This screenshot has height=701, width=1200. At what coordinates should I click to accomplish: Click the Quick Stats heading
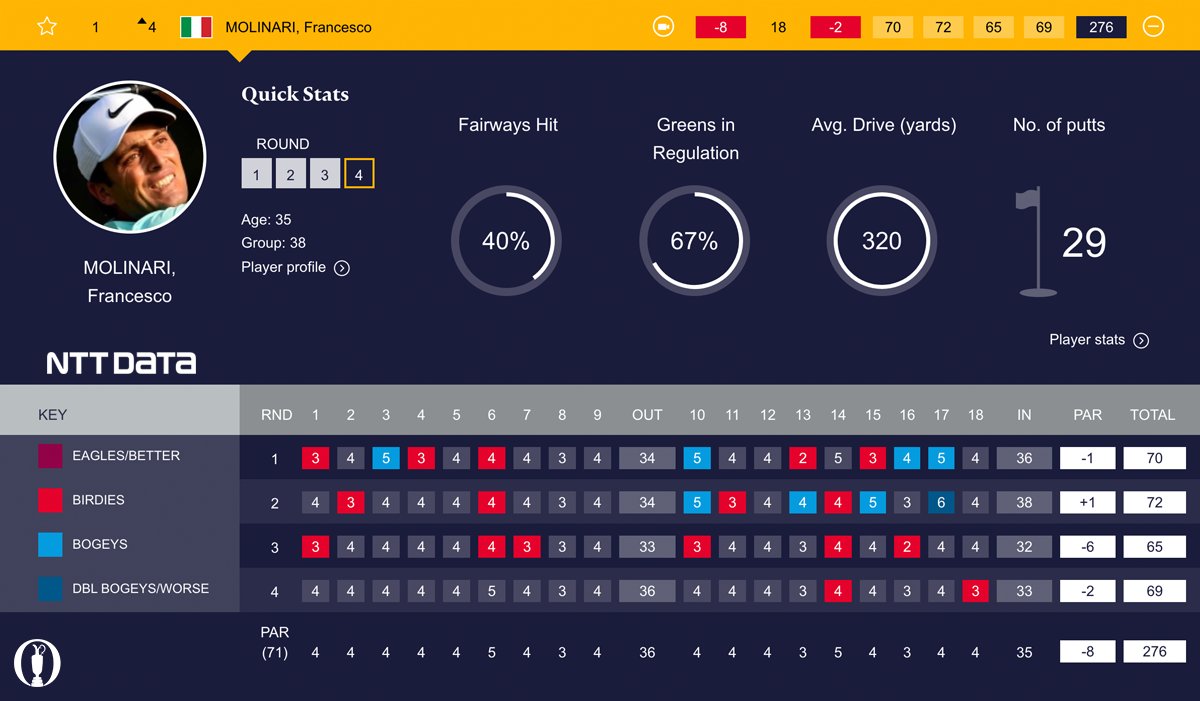[x=295, y=94]
